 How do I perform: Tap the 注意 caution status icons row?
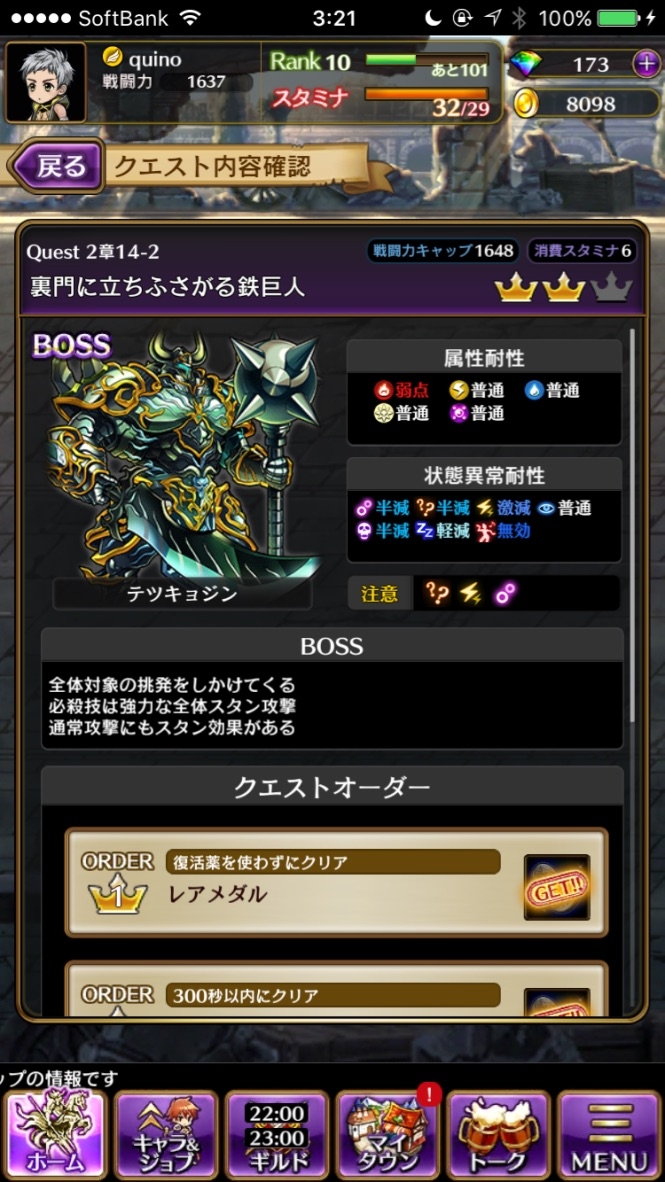[x=483, y=593]
